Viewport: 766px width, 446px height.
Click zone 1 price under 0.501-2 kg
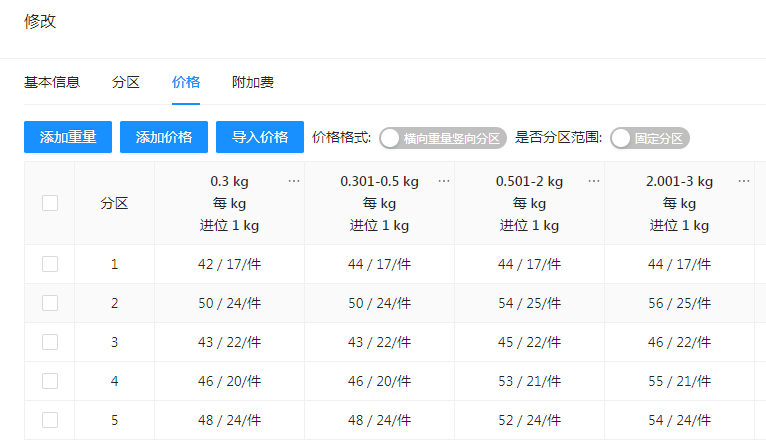pyautogui.click(x=529, y=264)
